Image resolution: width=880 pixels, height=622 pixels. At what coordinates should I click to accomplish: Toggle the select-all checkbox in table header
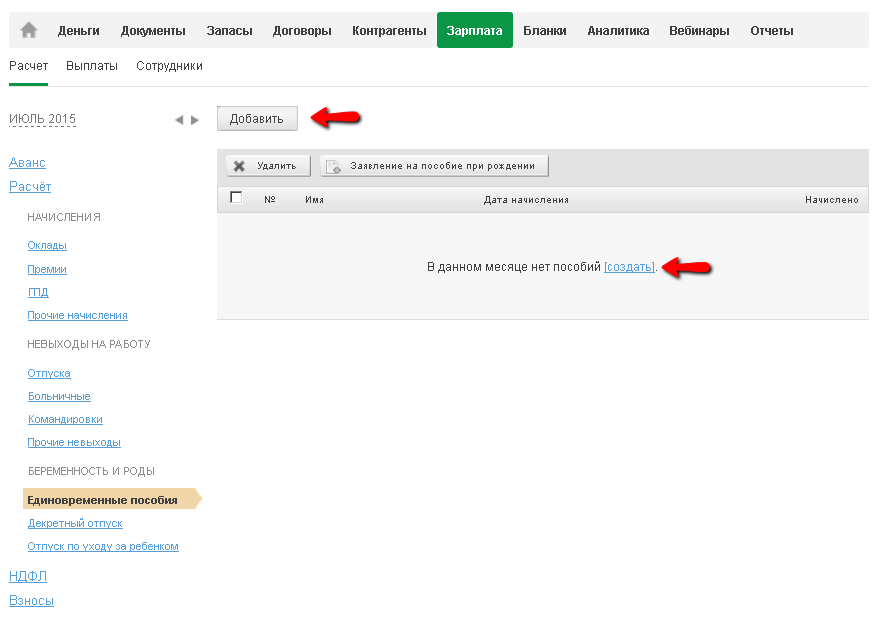pyautogui.click(x=236, y=198)
